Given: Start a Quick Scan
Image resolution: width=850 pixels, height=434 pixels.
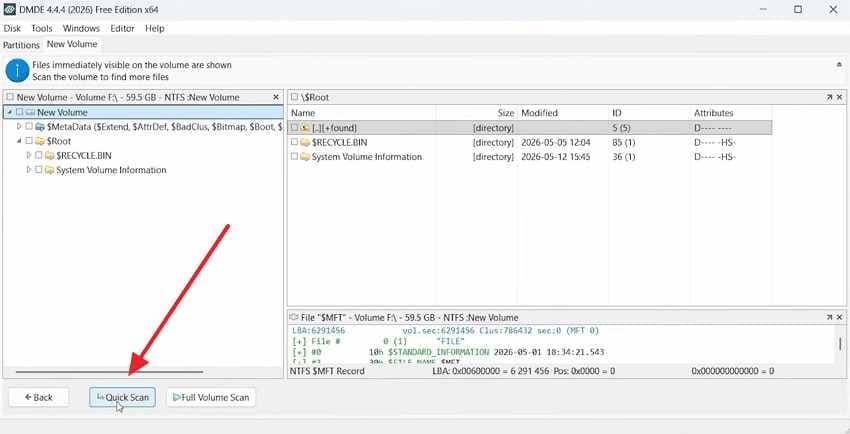Looking at the screenshot, I should pyautogui.click(x=123, y=397).
